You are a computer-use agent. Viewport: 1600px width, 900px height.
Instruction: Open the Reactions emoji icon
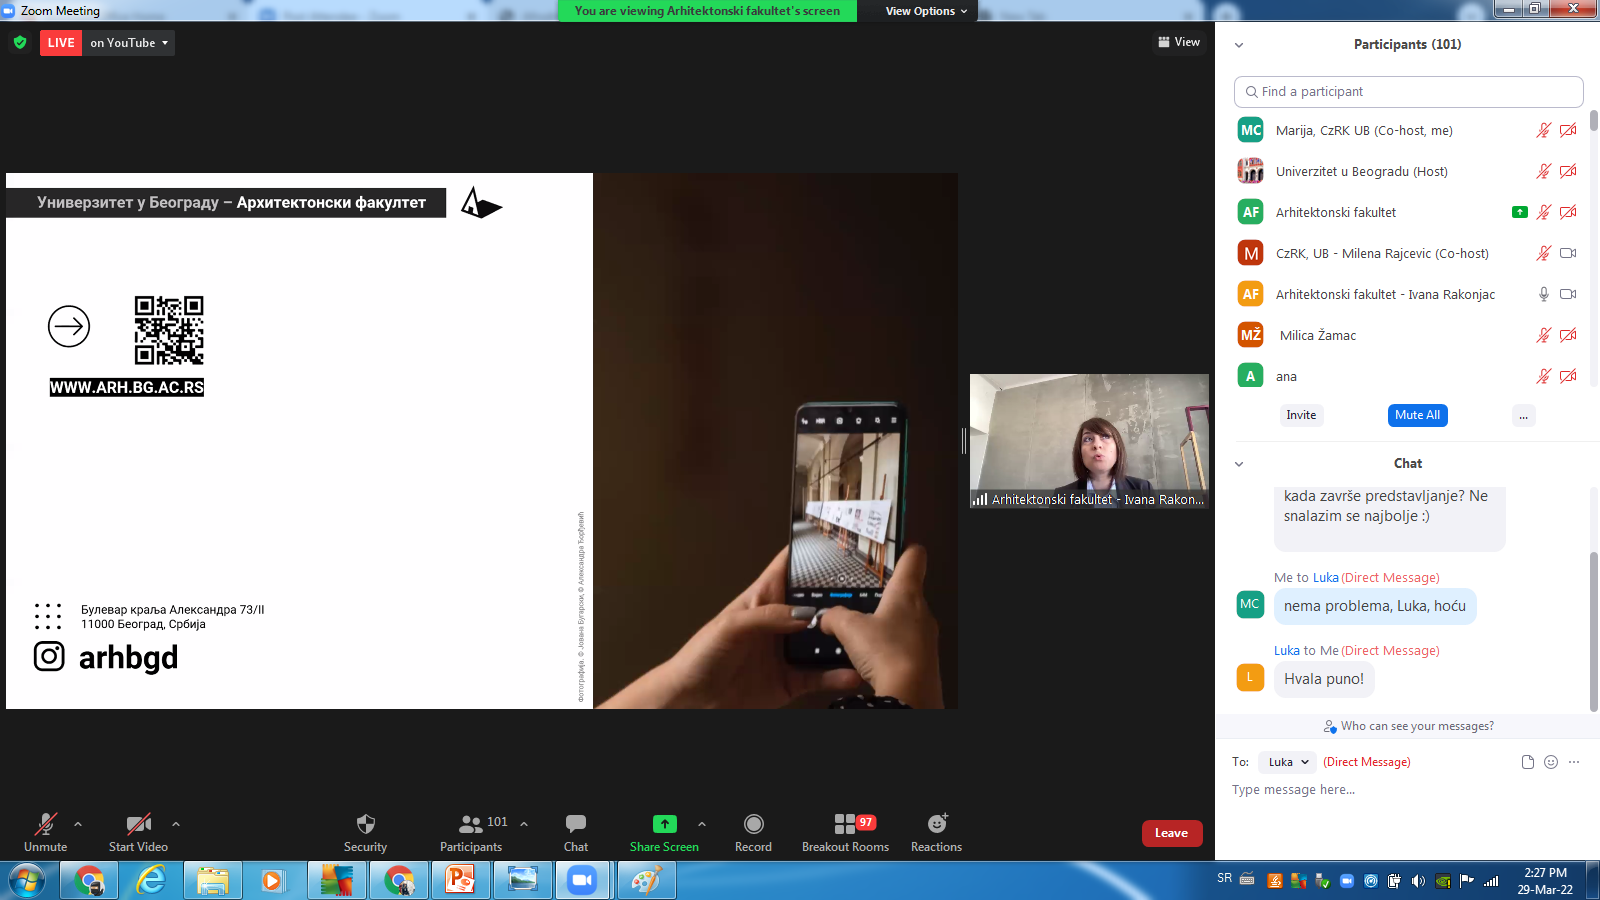[936, 824]
